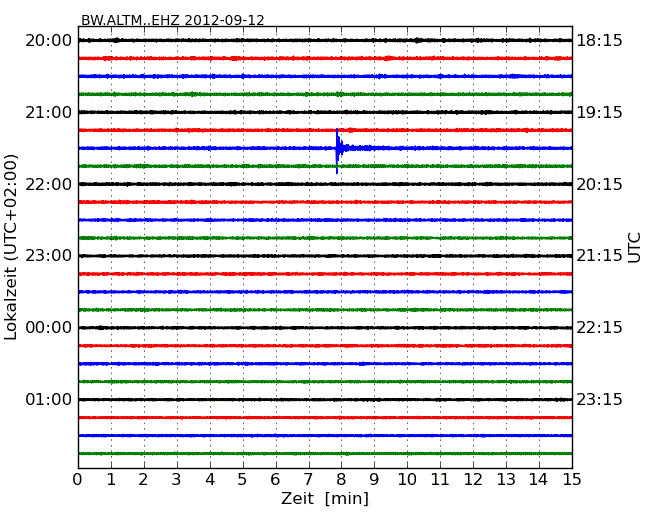Click the black trace at 22:00 local time
Screen dimensions: 650x520
[x=325, y=184]
